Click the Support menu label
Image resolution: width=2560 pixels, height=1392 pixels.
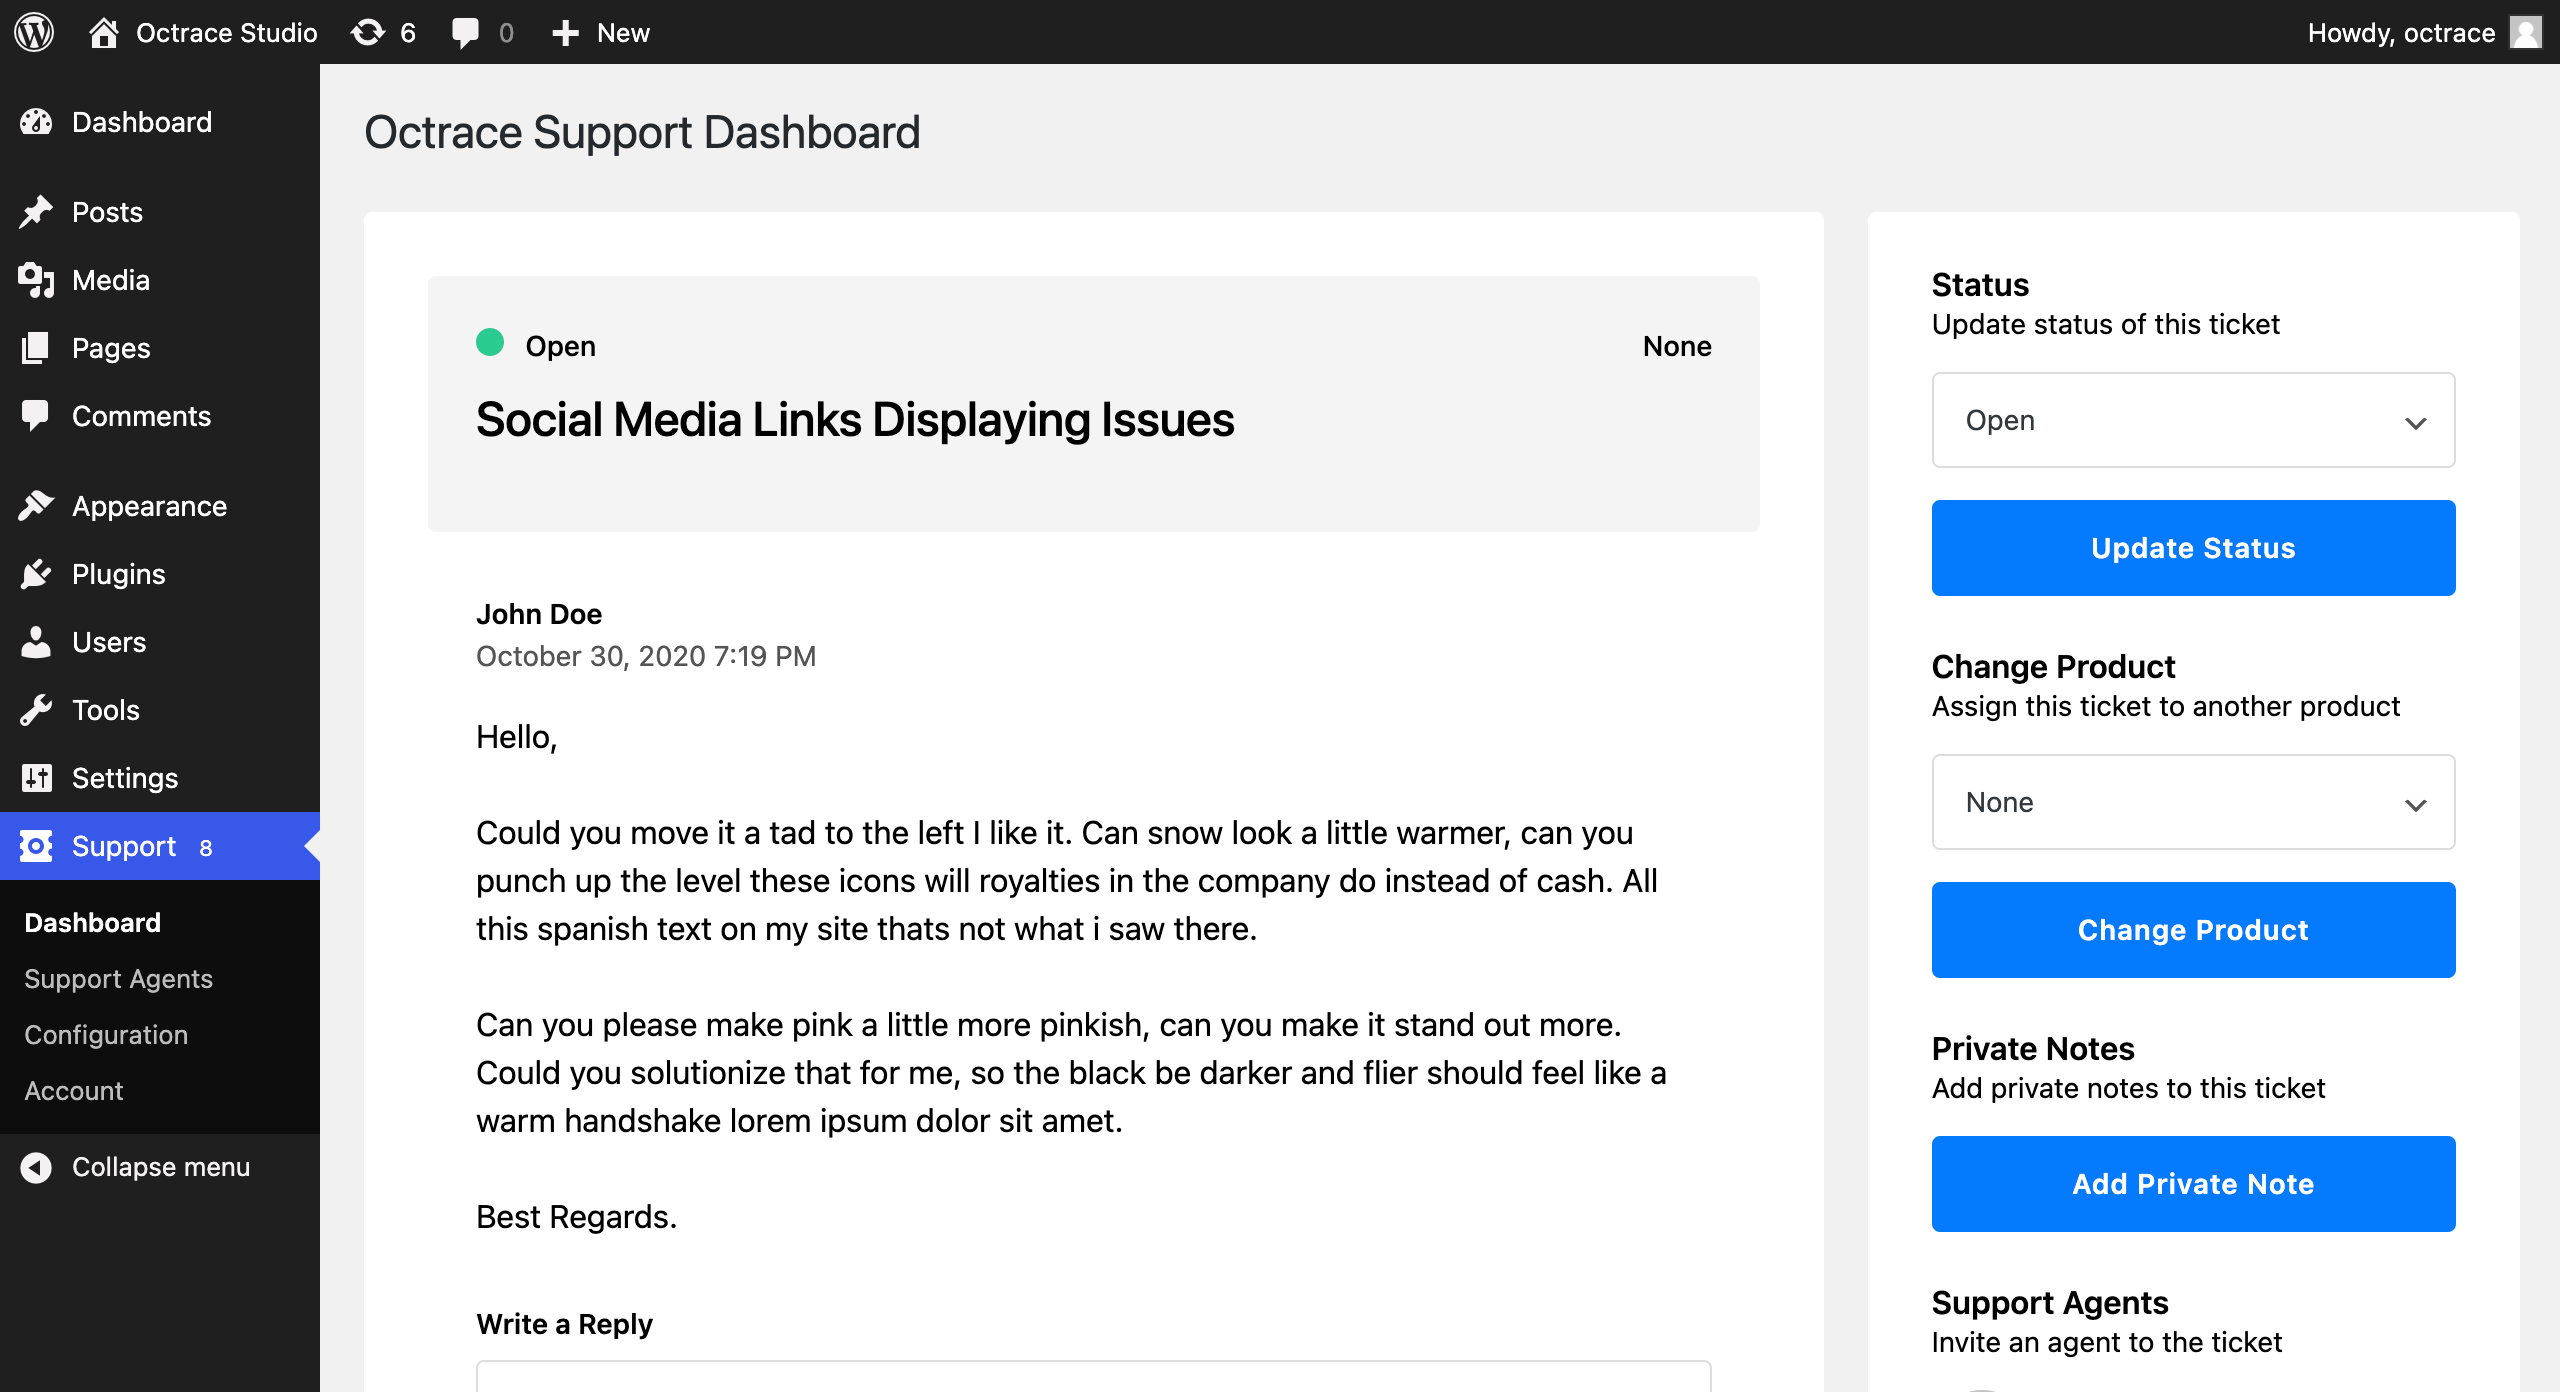pos(124,846)
